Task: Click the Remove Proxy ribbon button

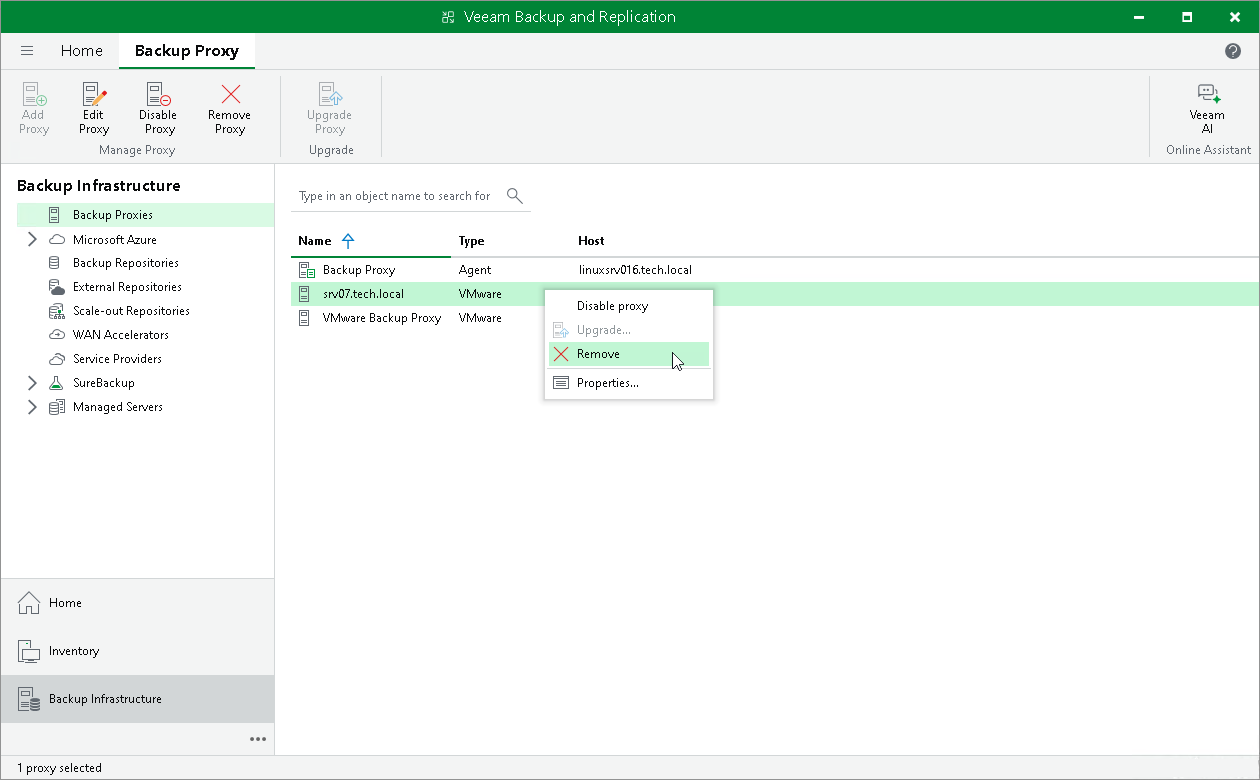Action: coord(230,109)
